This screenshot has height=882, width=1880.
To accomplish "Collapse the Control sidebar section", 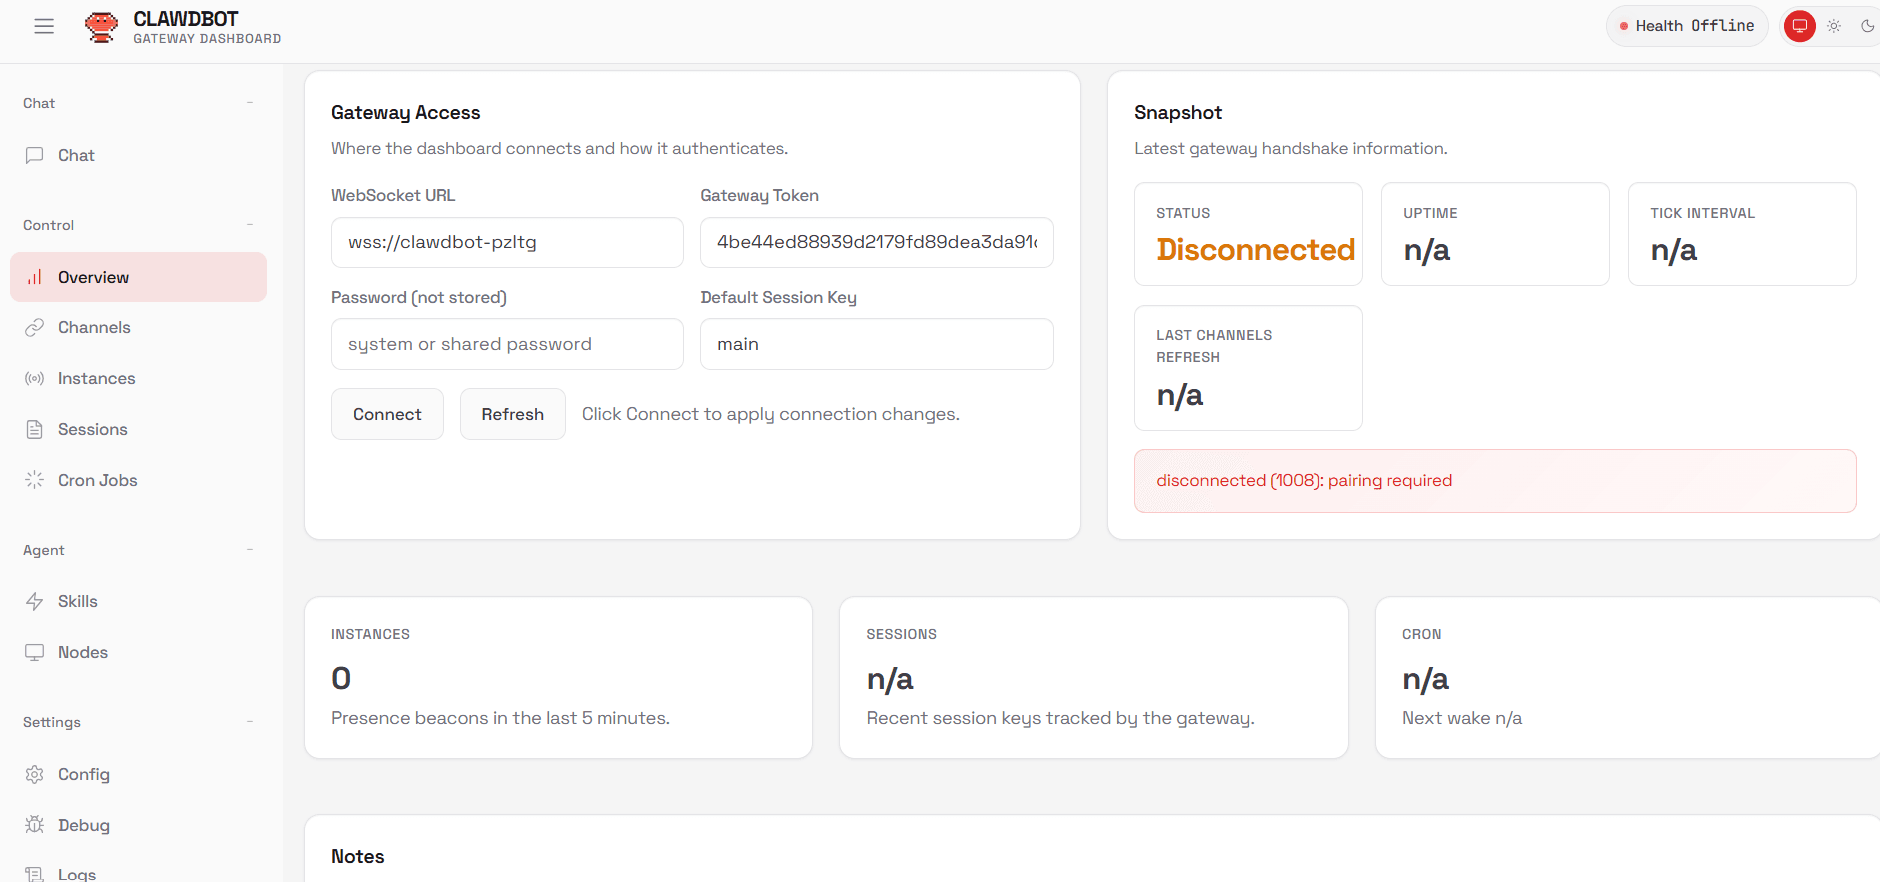I will pos(250,224).
